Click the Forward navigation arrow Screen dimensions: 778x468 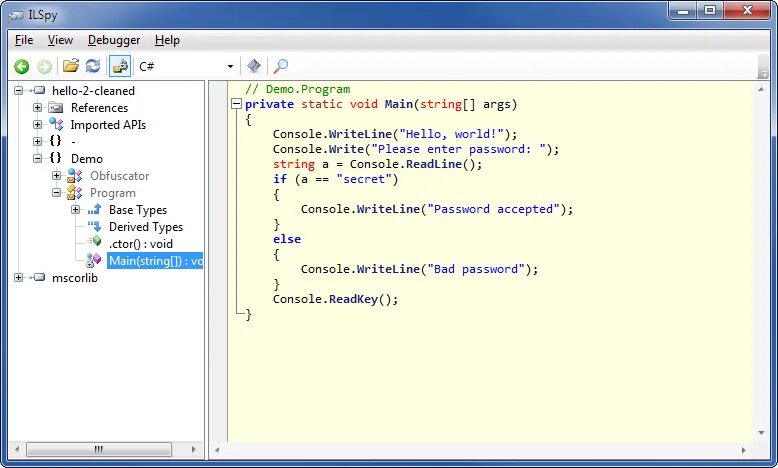point(45,66)
